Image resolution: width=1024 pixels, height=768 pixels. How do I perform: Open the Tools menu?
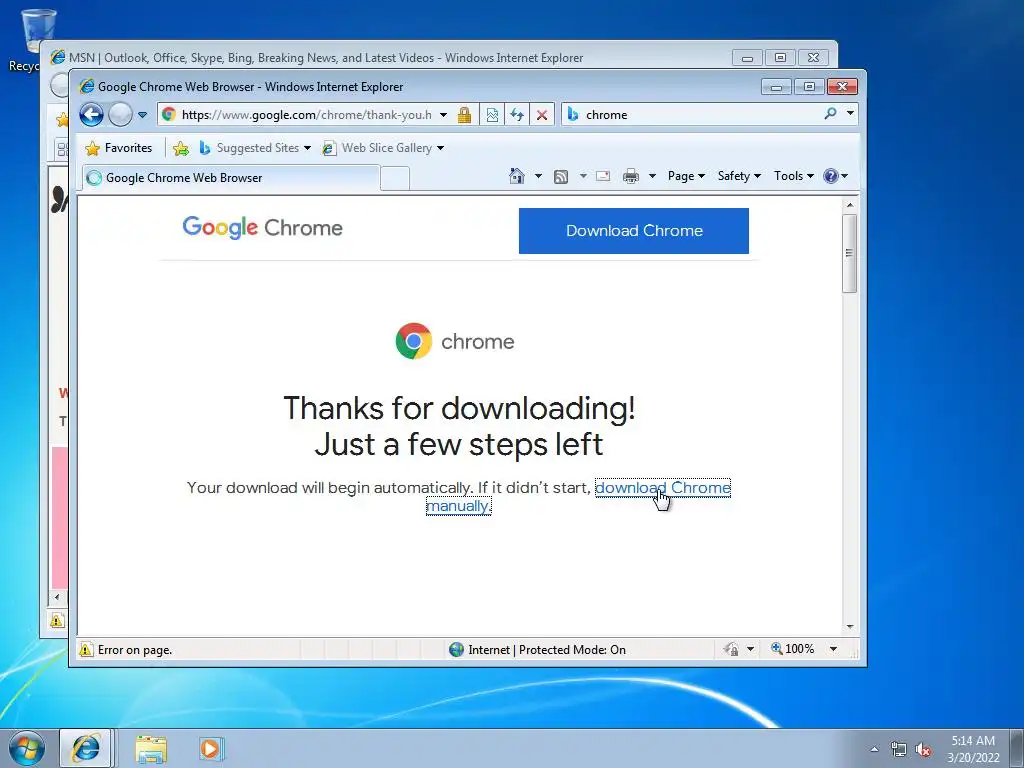click(793, 176)
